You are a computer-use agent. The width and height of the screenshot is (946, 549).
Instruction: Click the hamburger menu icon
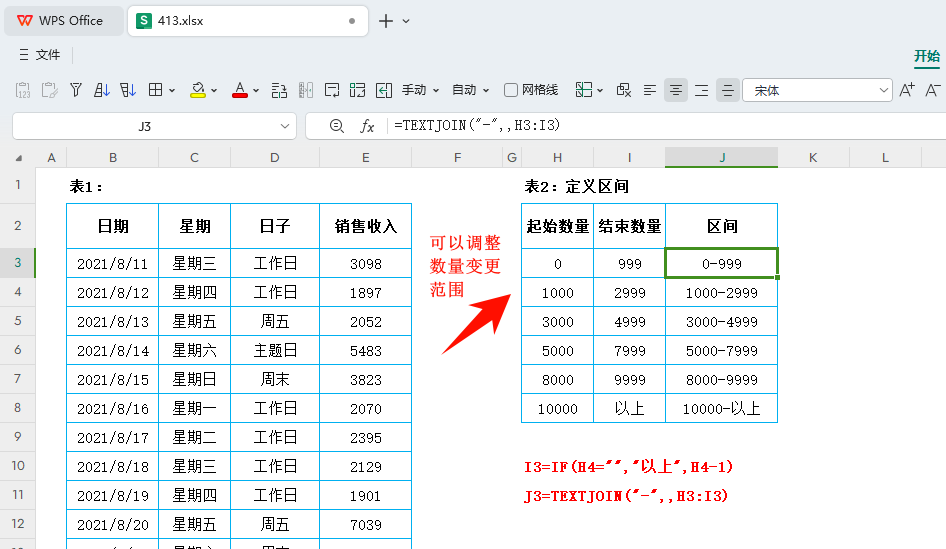click(24, 55)
